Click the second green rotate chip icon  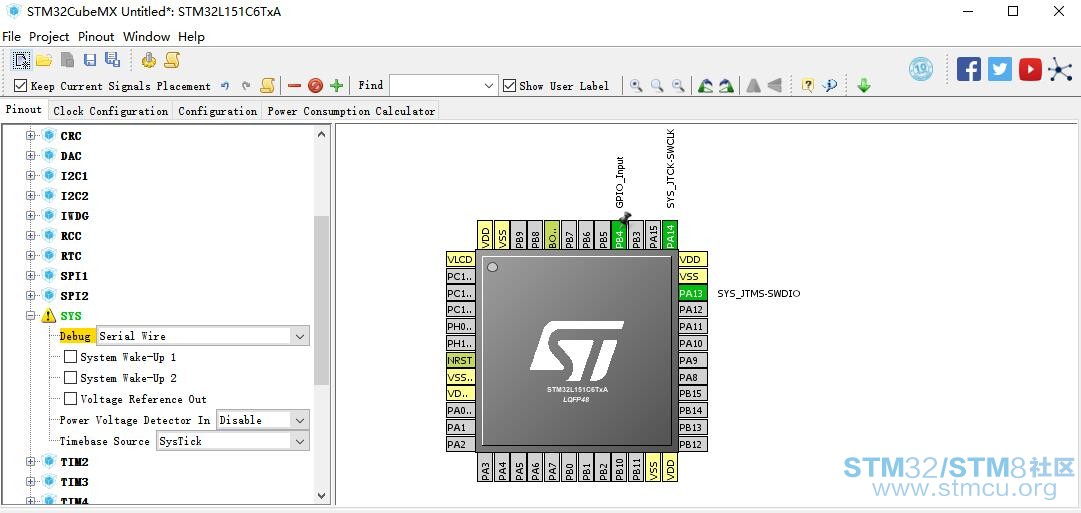click(x=726, y=86)
